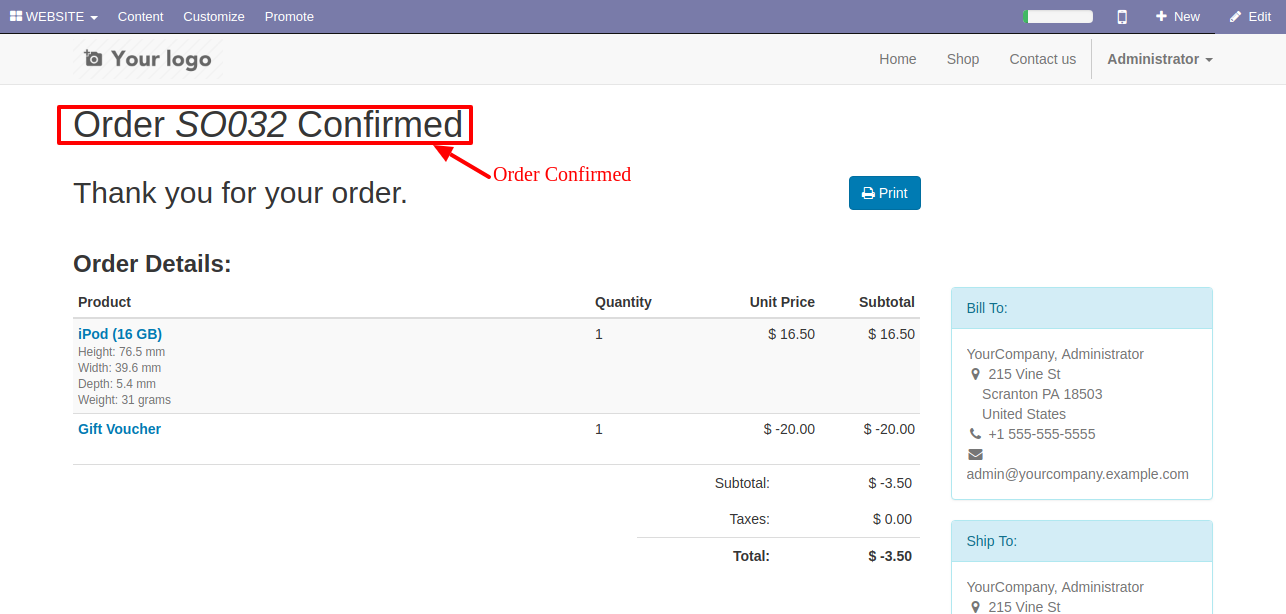Expand the Administrator user dropdown

pos(1159,59)
